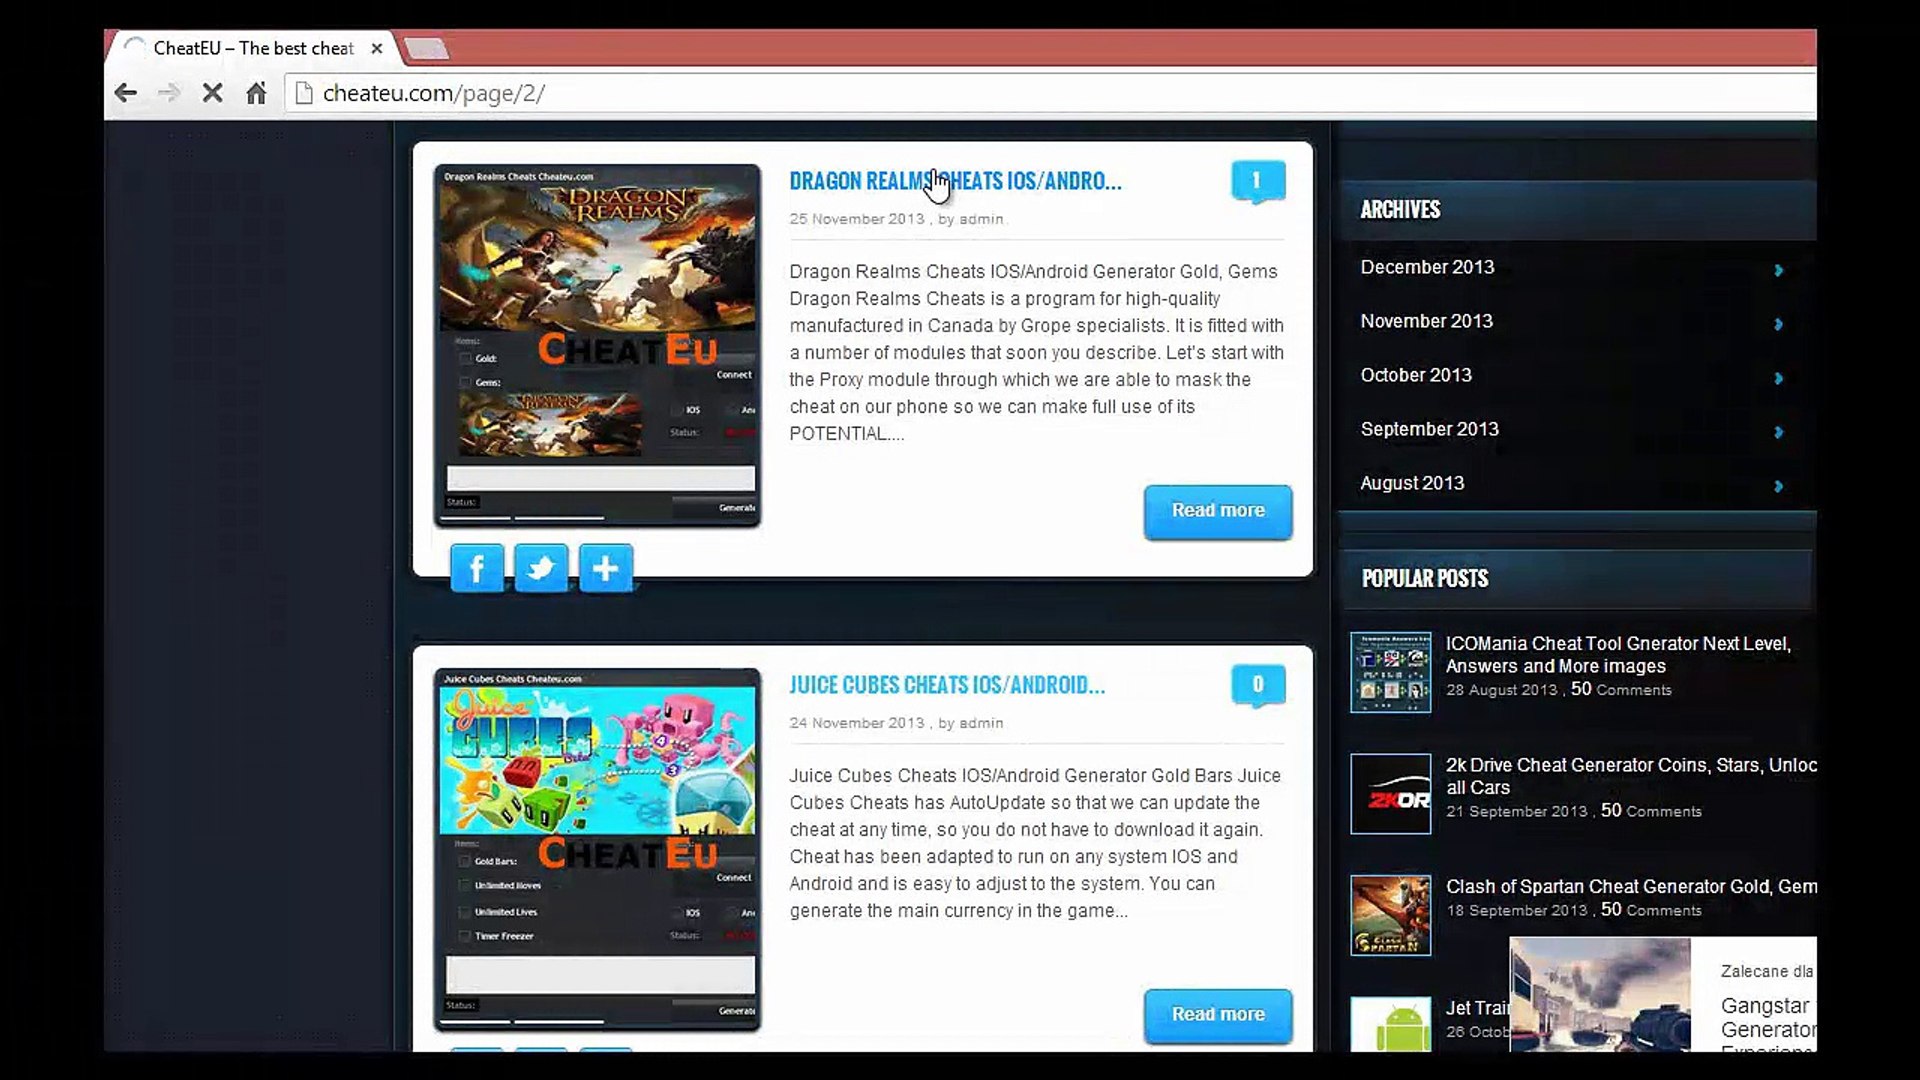The height and width of the screenshot is (1080, 1920).
Task: Open the new tab button
Action: click(428, 48)
